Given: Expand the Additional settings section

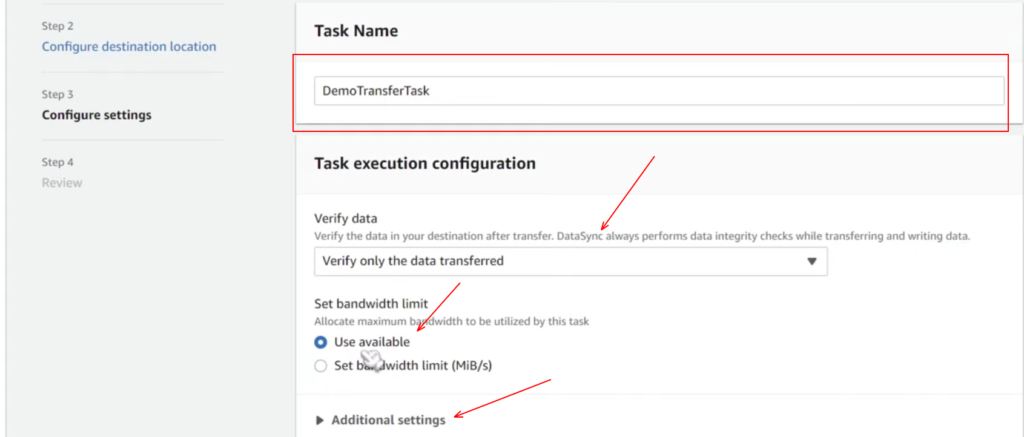Looking at the screenshot, I should 388,421.
